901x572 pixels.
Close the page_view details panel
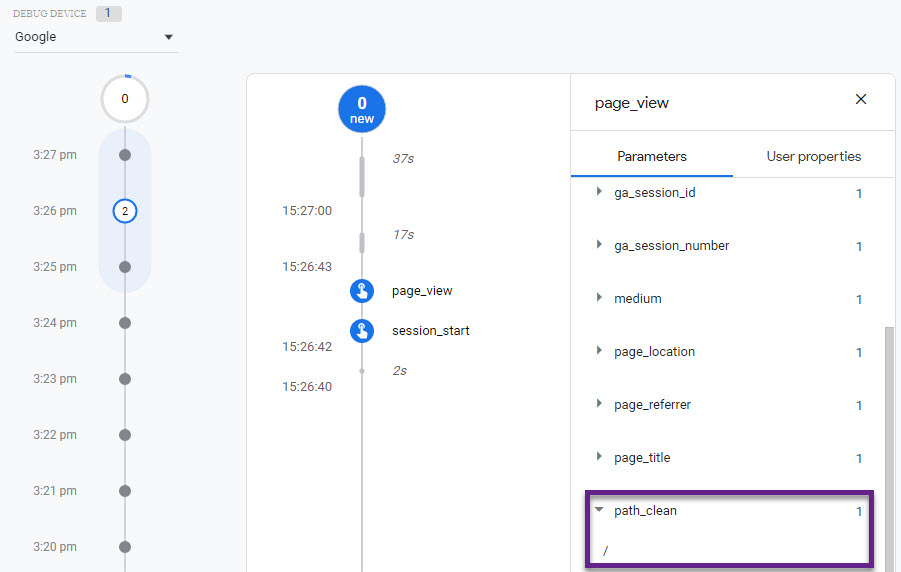[x=860, y=99]
